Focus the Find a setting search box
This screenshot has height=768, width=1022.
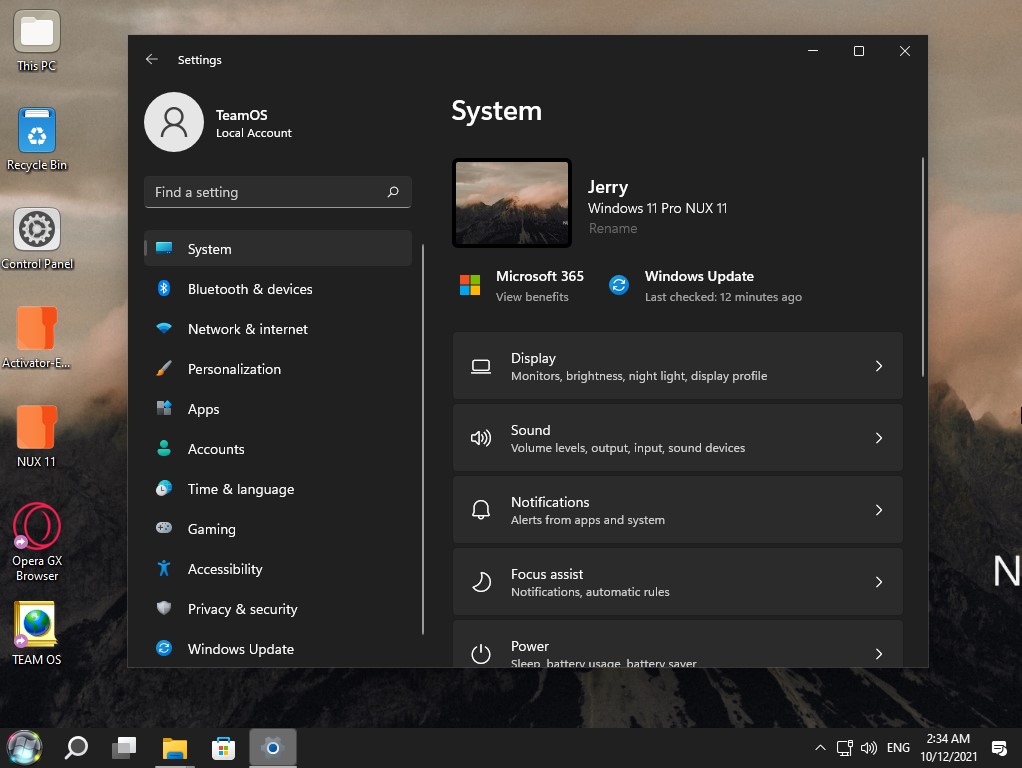(278, 192)
